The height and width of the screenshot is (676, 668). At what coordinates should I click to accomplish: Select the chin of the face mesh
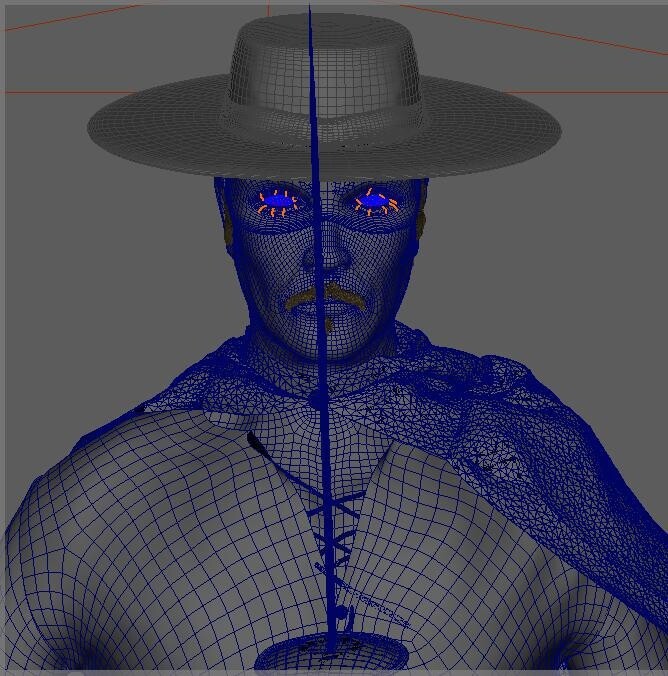(330, 345)
